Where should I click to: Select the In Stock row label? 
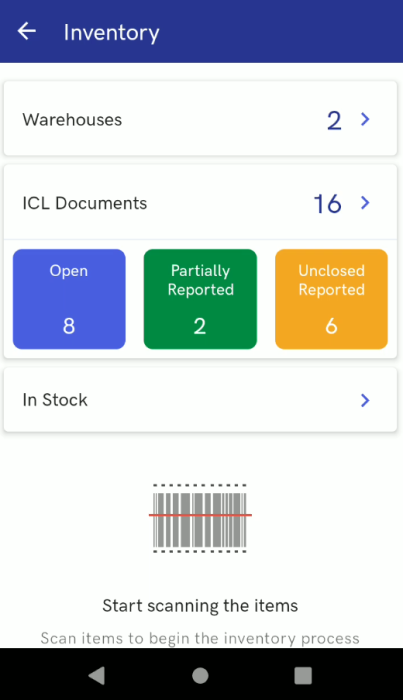(x=55, y=400)
